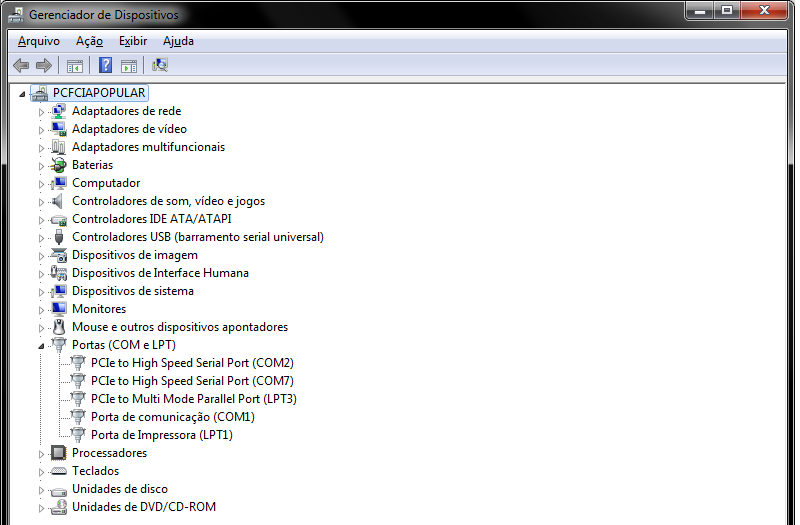Click the Monitores icon
The width and height of the screenshot is (800, 525).
tap(59, 309)
